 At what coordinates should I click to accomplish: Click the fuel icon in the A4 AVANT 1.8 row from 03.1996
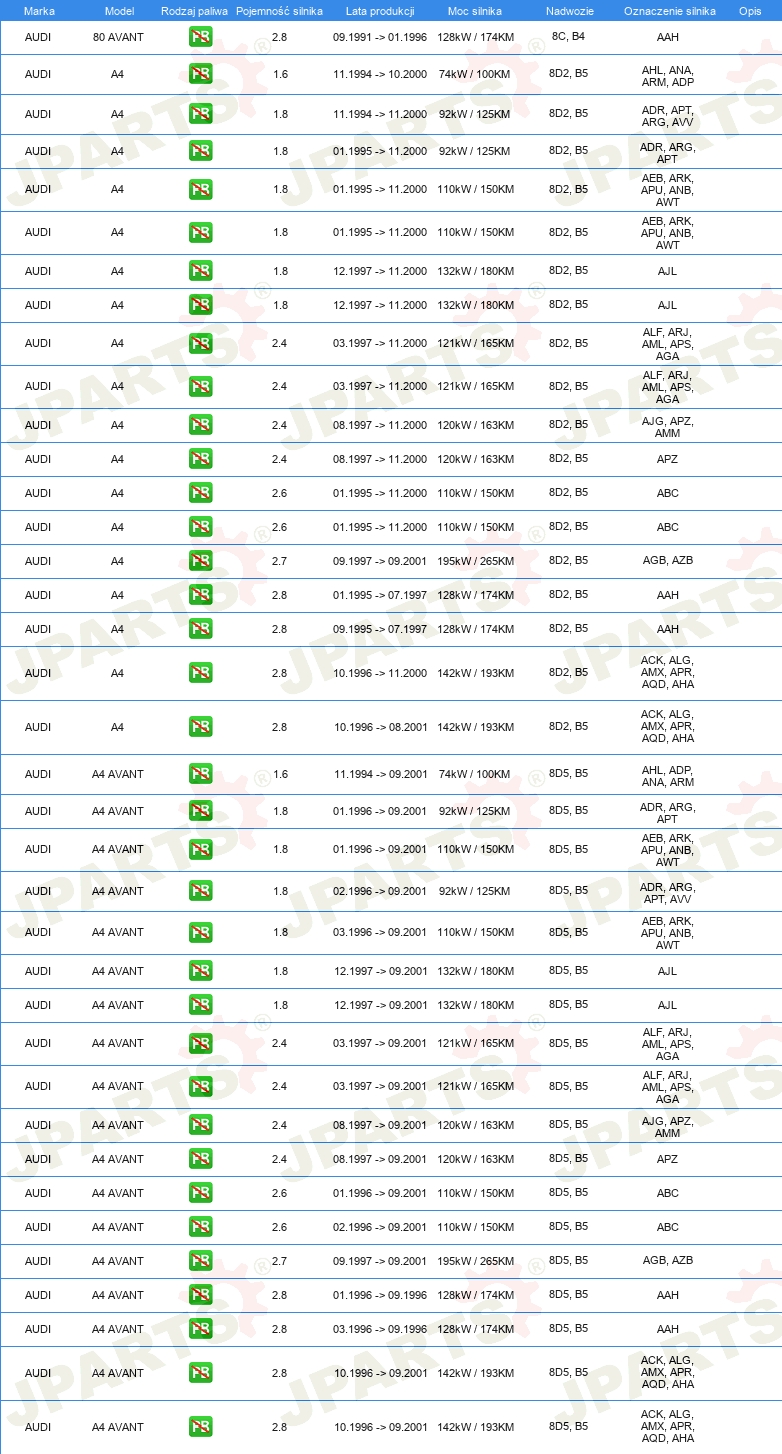(200, 932)
